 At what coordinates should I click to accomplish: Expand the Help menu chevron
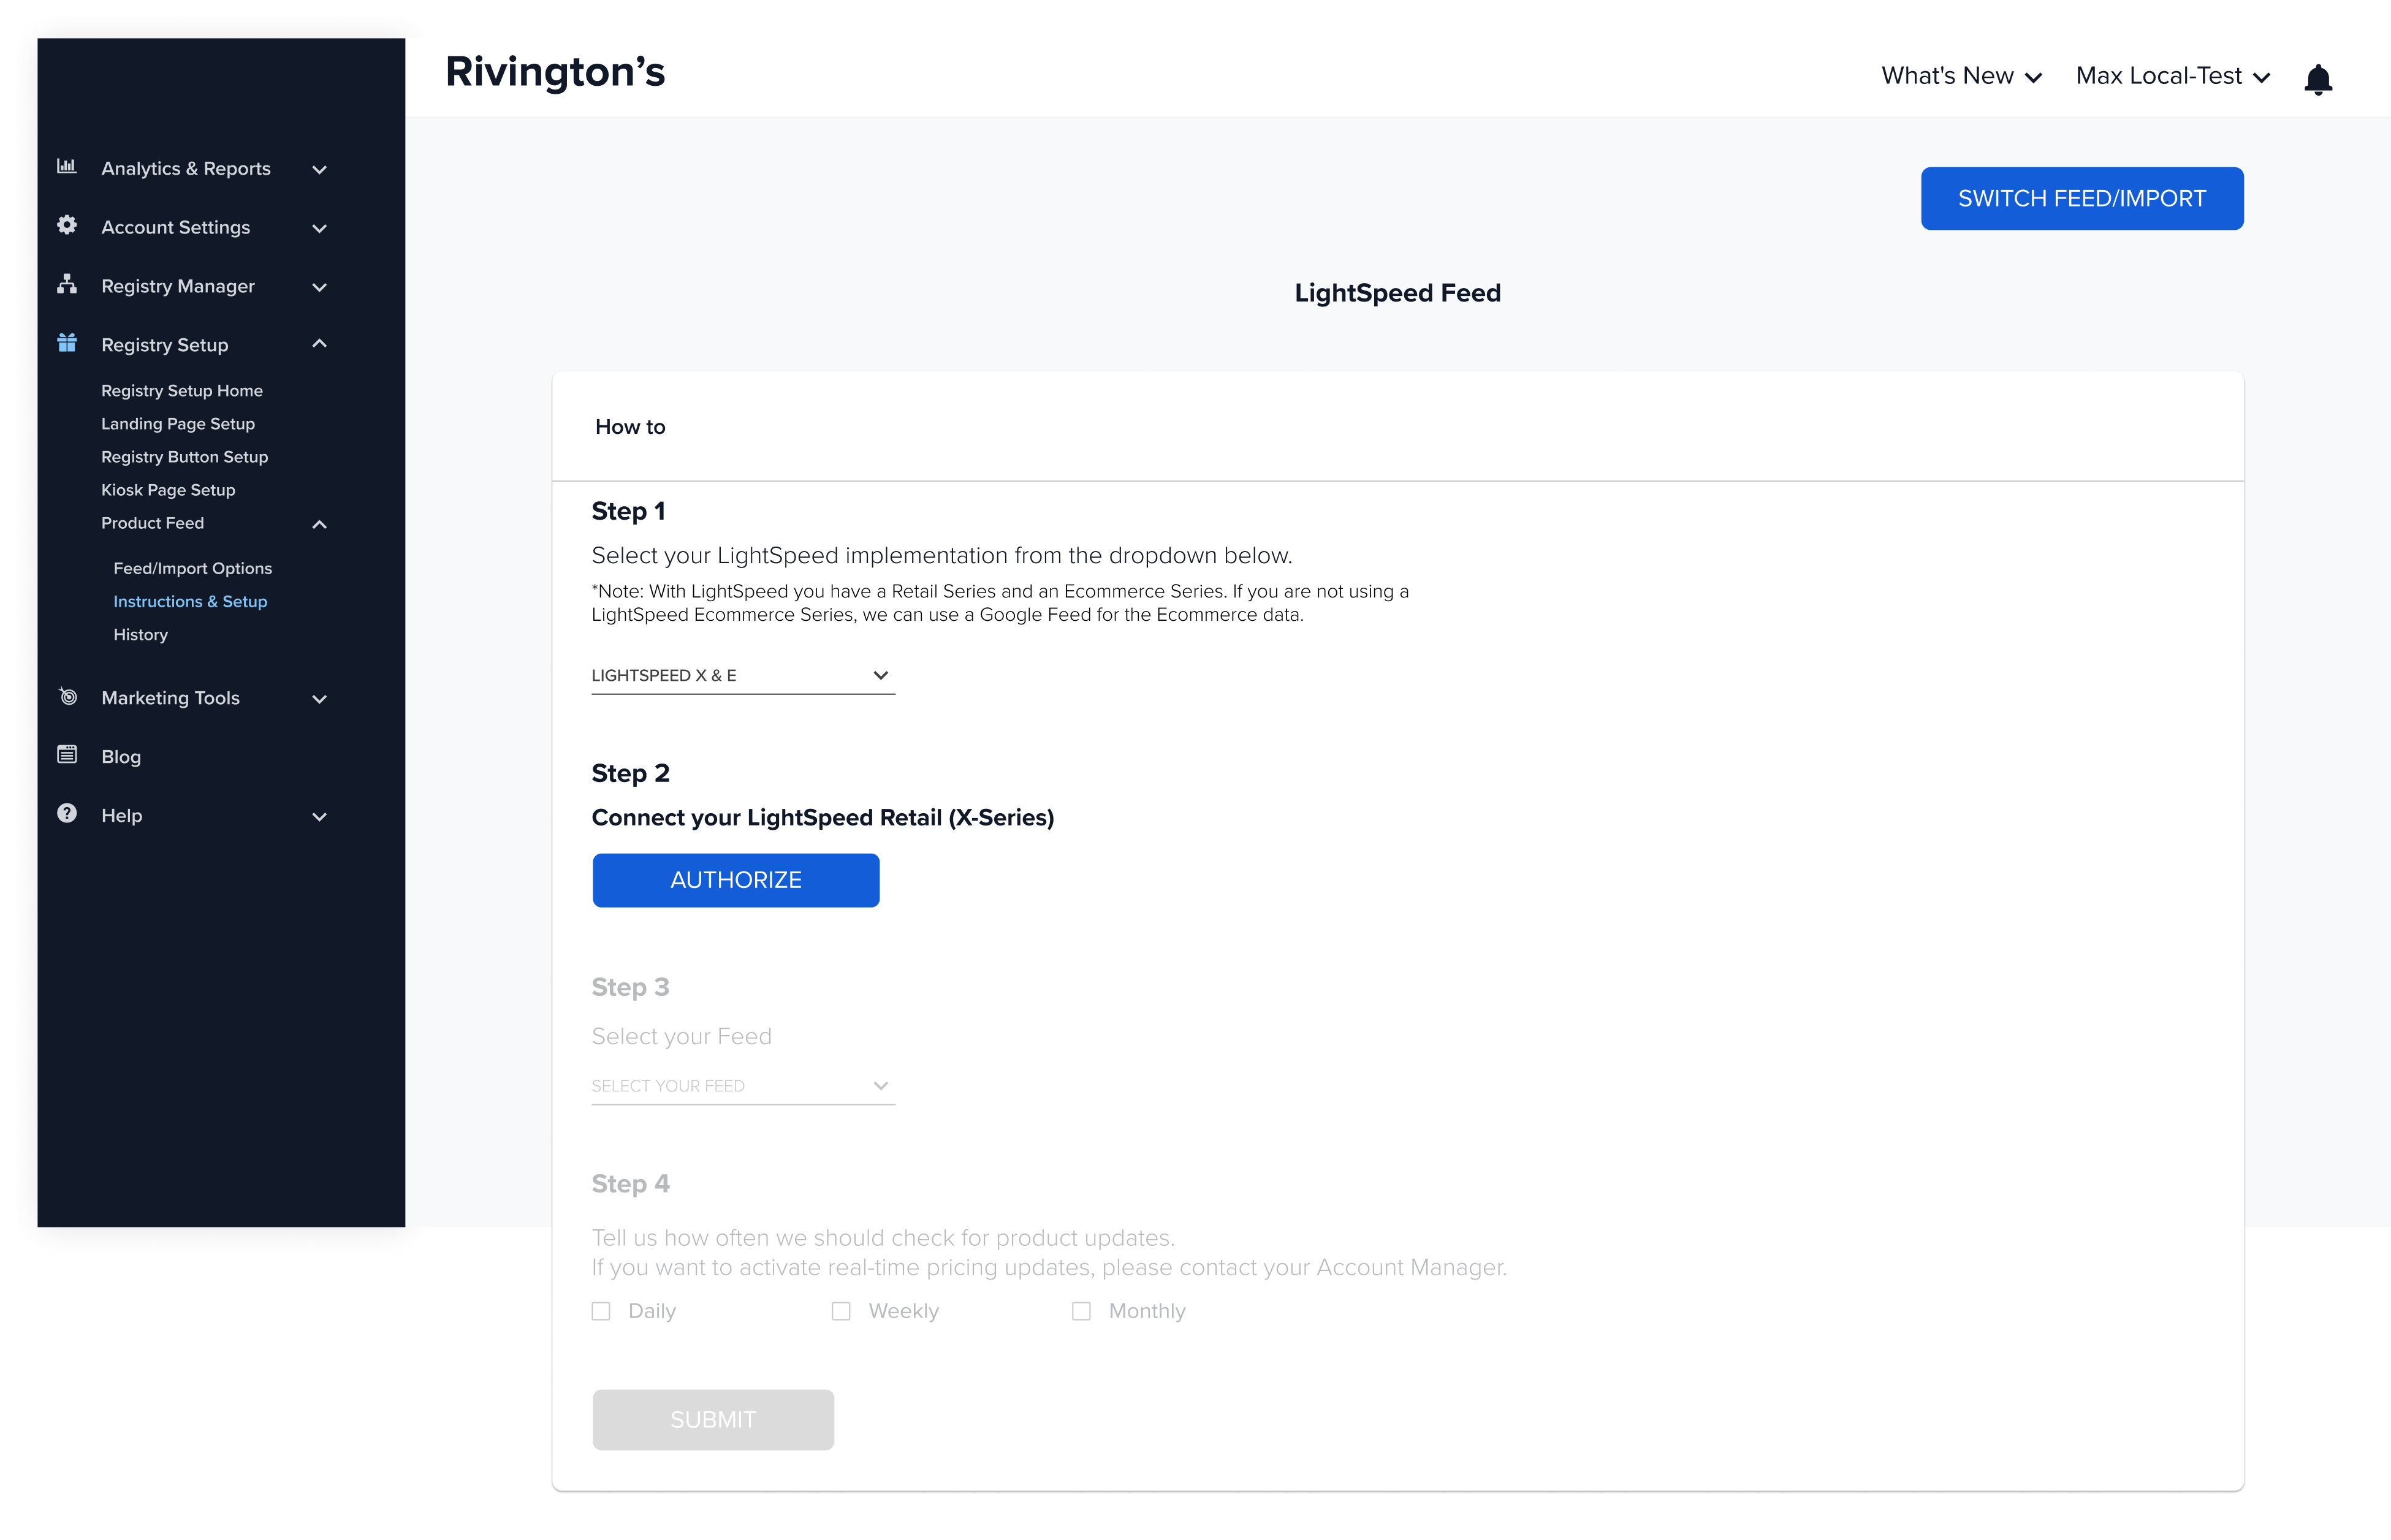click(x=319, y=817)
